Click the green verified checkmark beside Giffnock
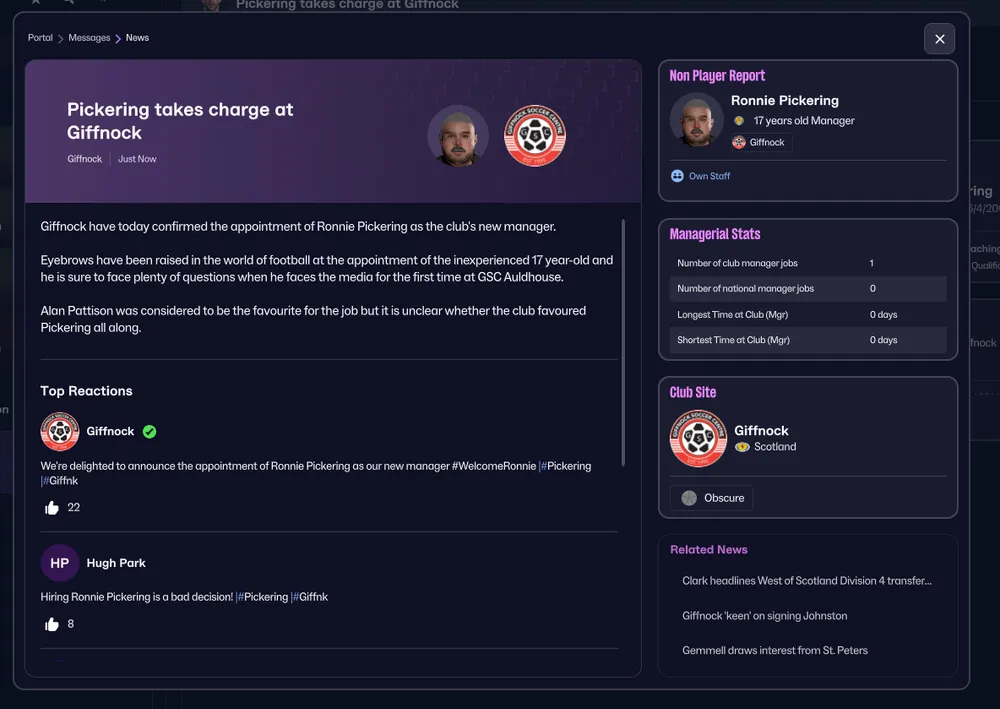Image resolution: width=1000 pixels, height=709 pixels. (x=149, y=432)
